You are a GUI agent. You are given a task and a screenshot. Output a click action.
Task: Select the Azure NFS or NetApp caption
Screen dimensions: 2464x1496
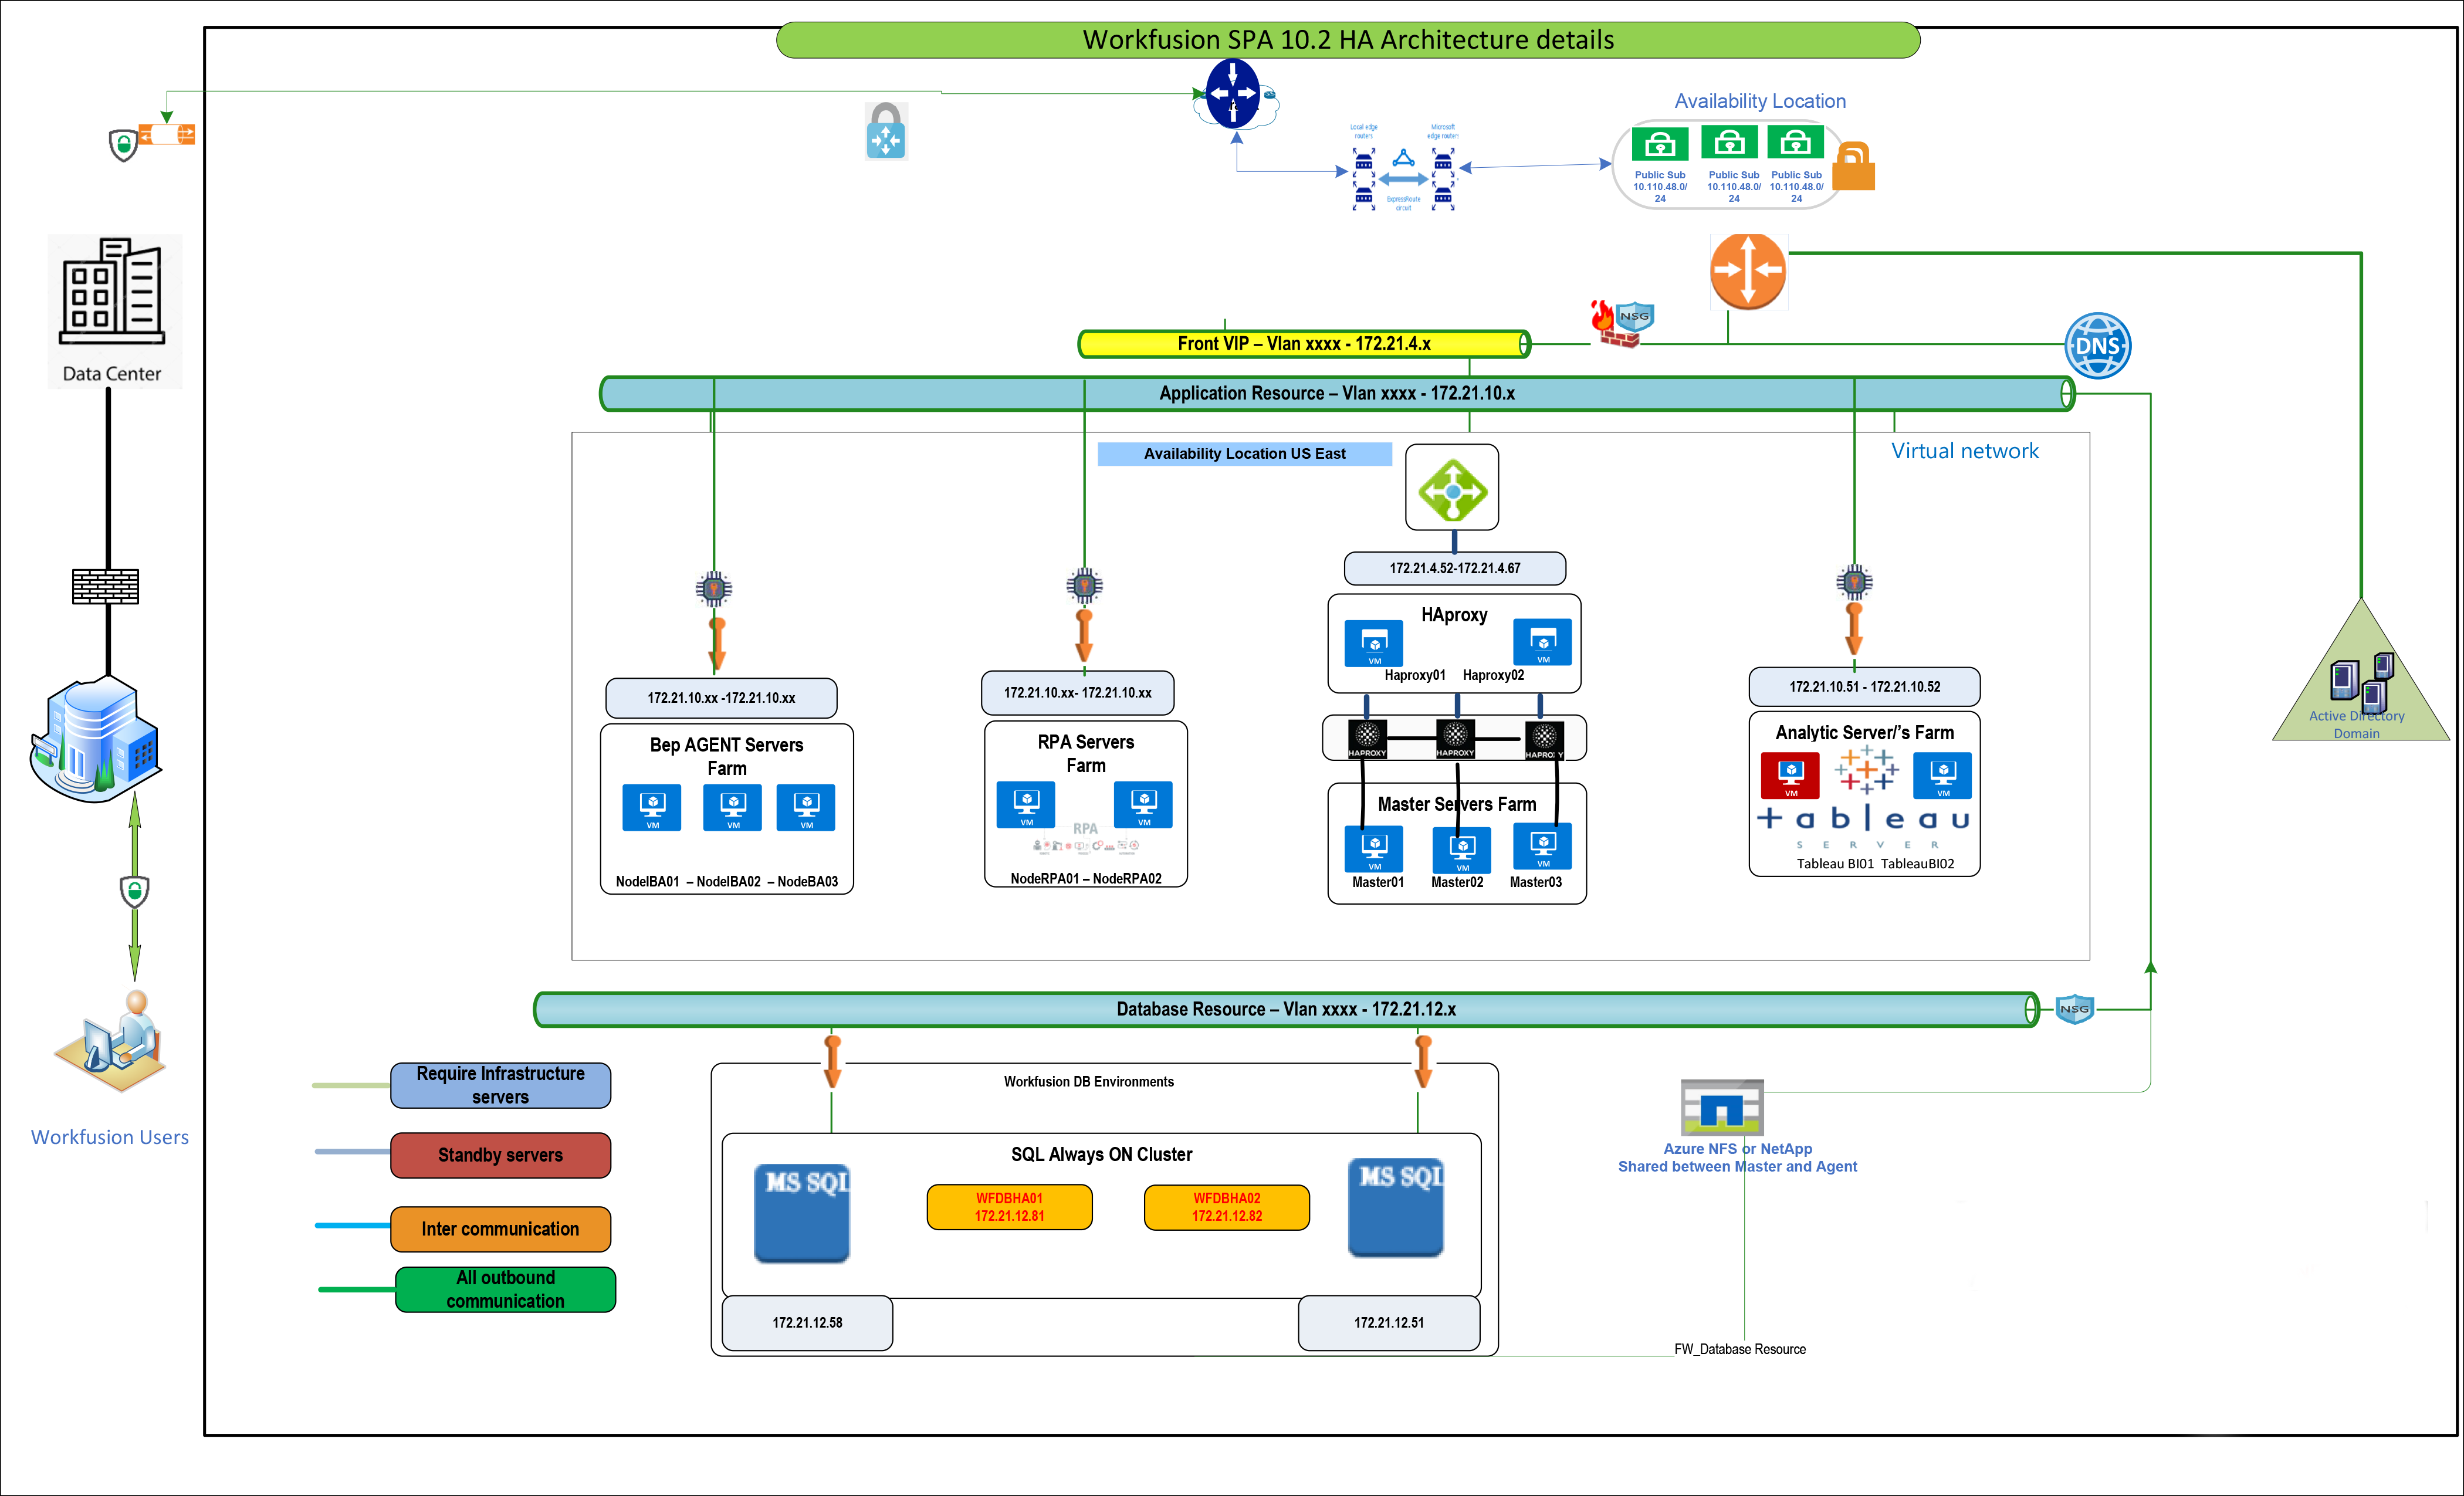[x=1737, y=1157]
